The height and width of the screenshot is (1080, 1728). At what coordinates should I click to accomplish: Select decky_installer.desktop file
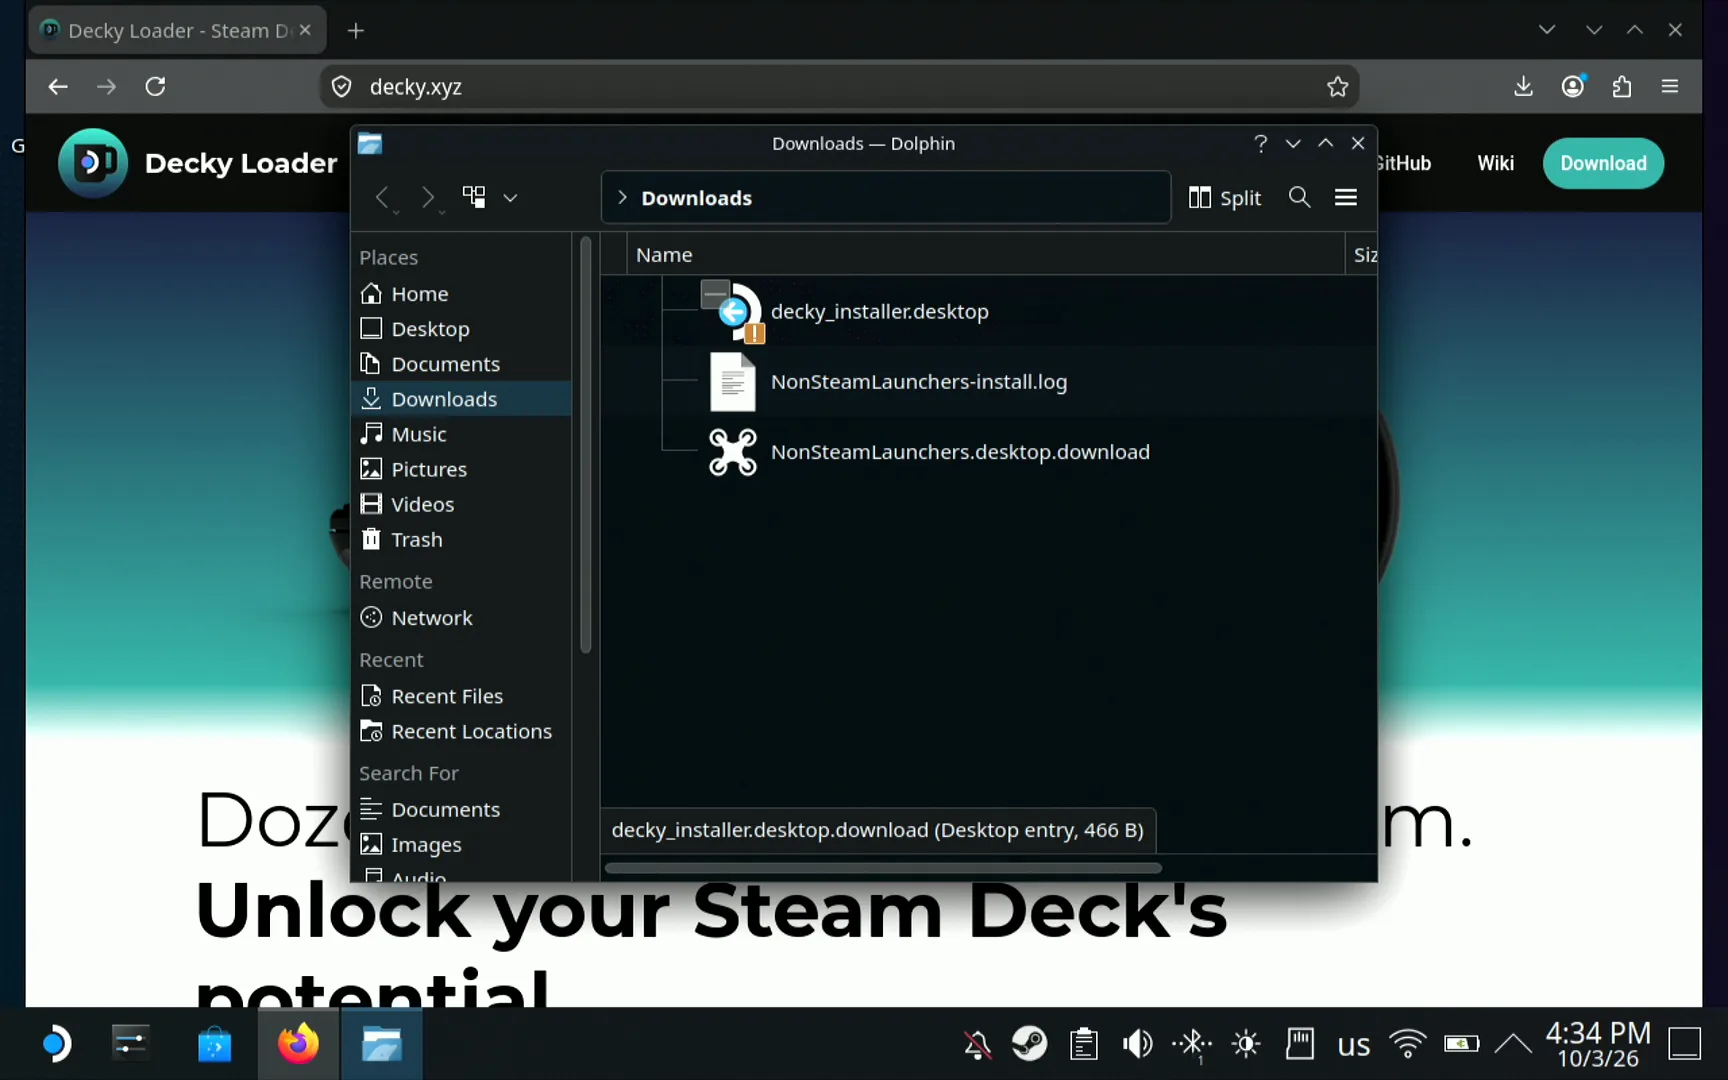[x=879, y=311]
